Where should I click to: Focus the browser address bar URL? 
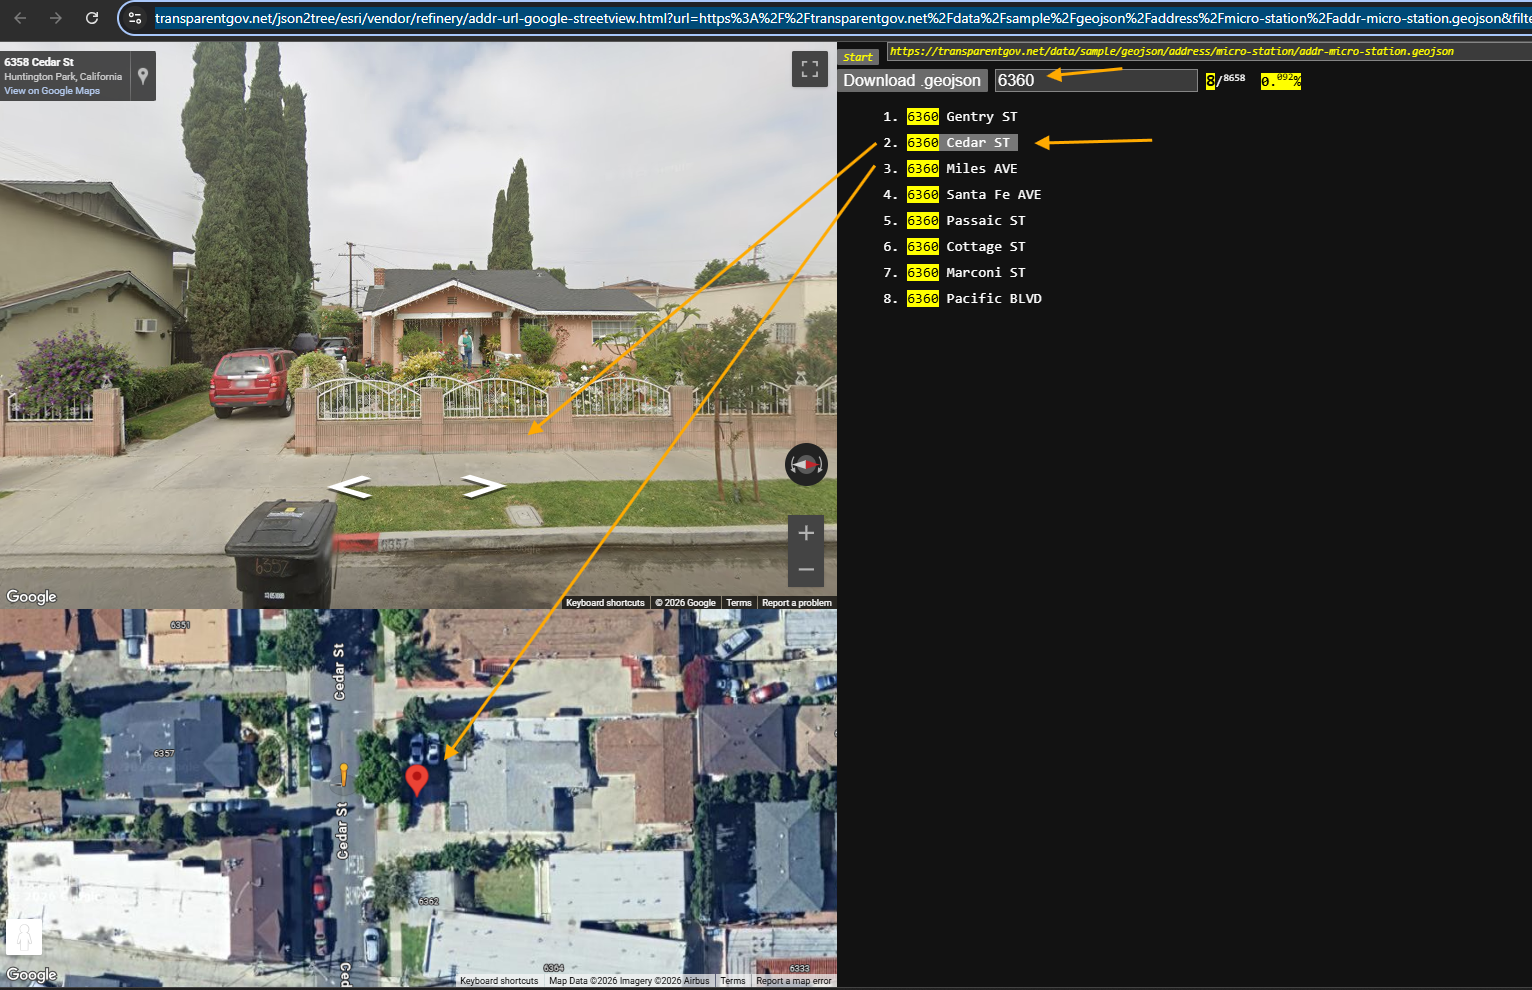pyautogui.click(x=842, y=18)
